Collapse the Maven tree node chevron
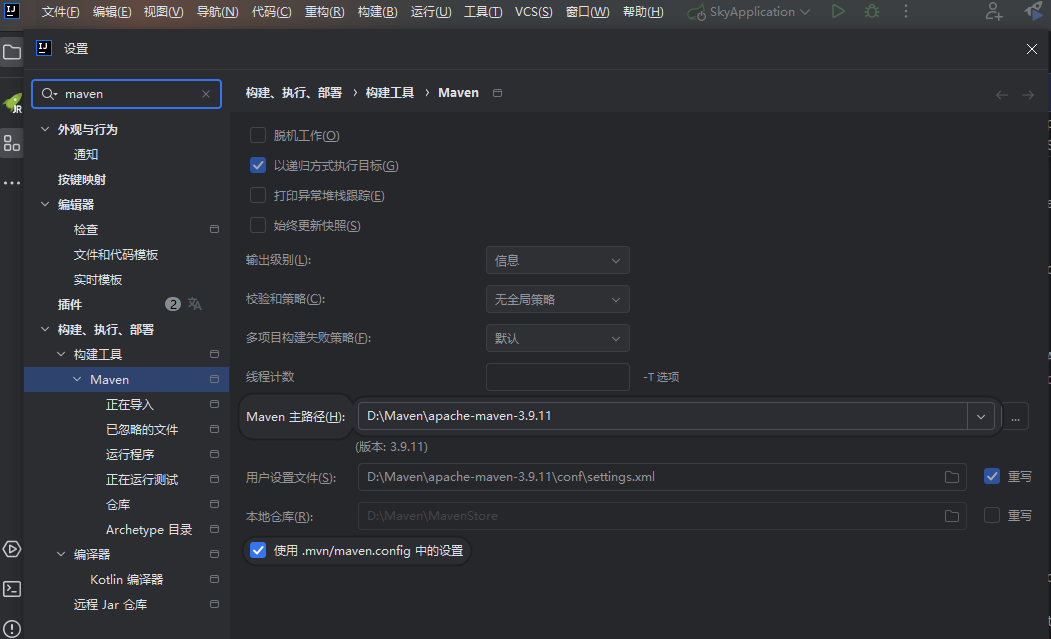The image size is (1051, 639). (x=77, y=379)
